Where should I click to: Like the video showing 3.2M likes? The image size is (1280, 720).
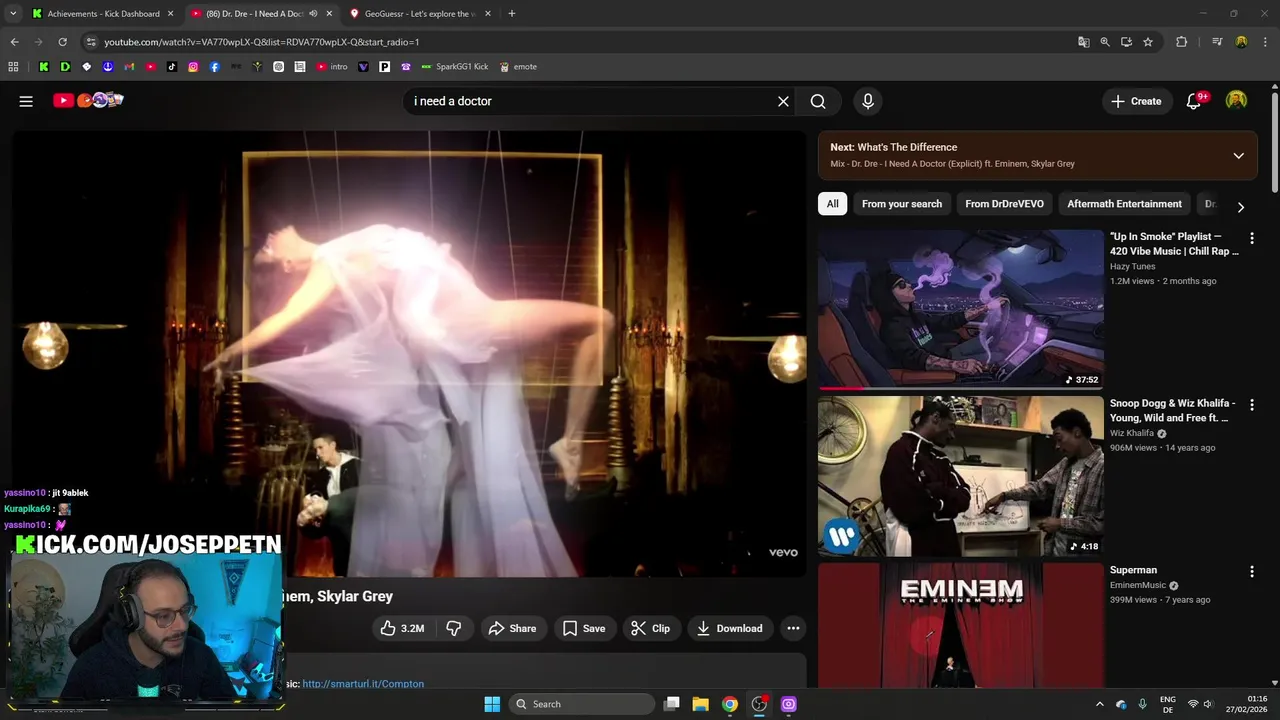(x=403, y=628)
